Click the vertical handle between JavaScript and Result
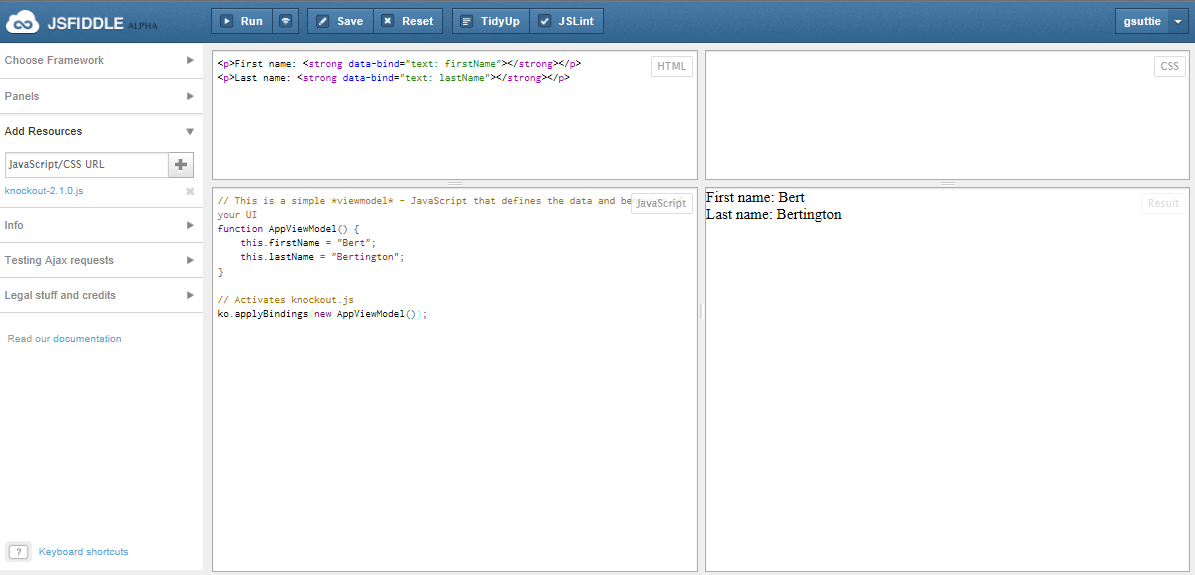The width and height of the screenshot is (1195, 575). tap(701, 310)
